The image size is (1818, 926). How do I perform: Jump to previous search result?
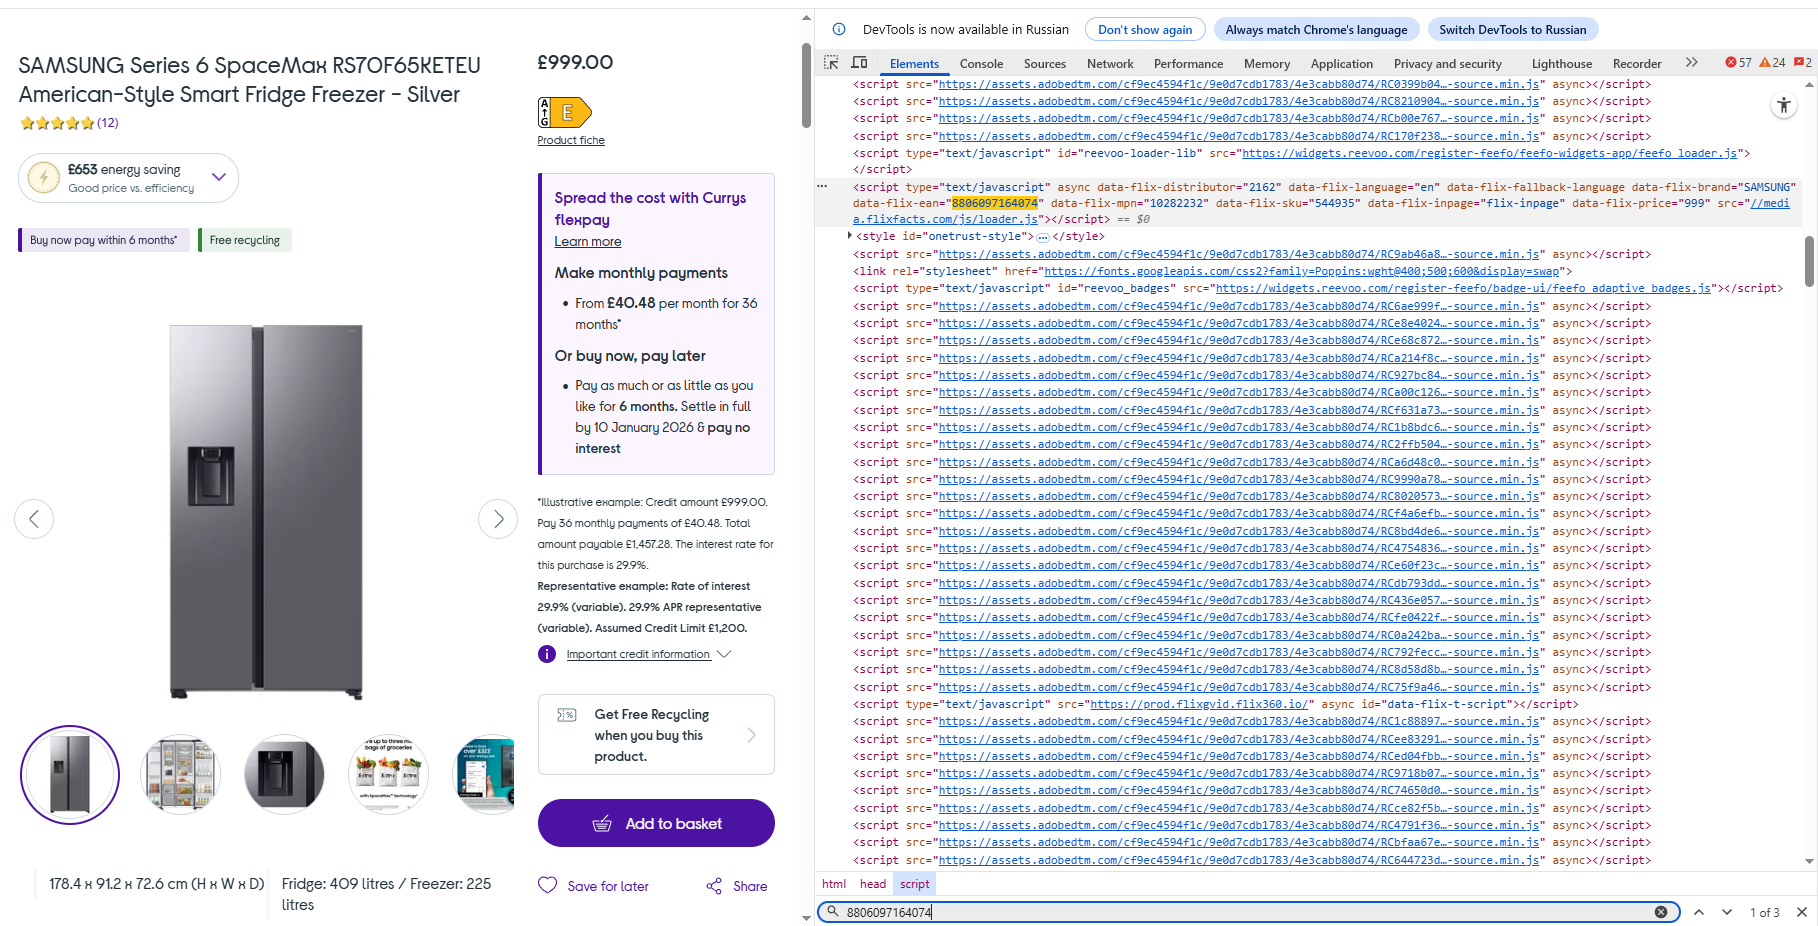pos(1698,912)
